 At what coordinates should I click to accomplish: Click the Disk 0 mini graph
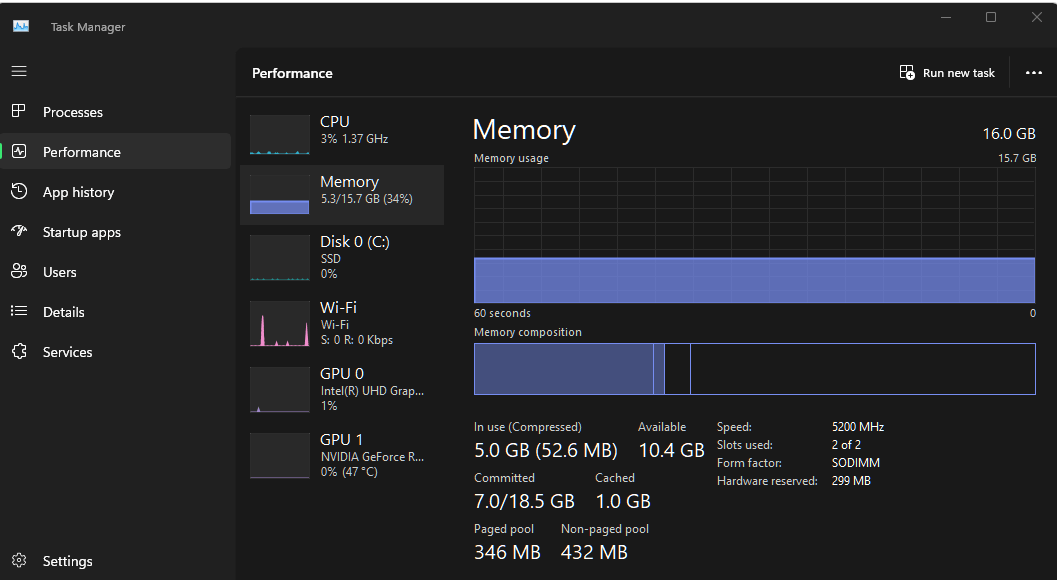click(280, 257)
